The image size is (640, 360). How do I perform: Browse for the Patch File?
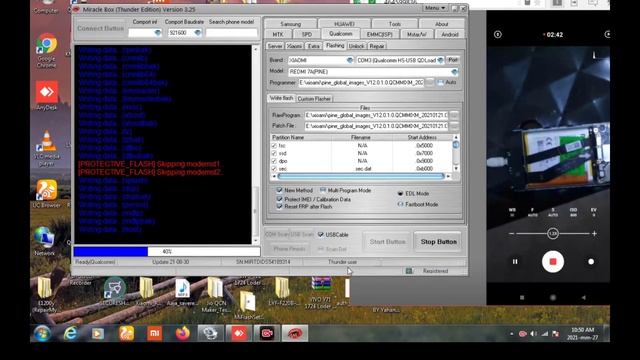click(454, 126)
